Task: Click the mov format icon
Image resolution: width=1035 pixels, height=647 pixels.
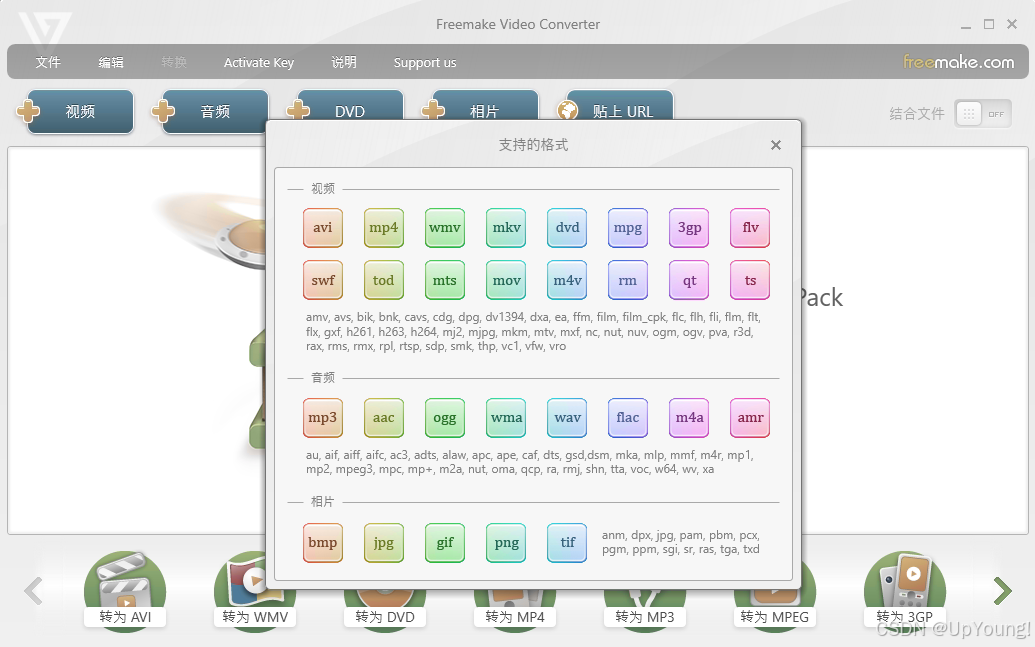Action: click(x=506, y=280)
